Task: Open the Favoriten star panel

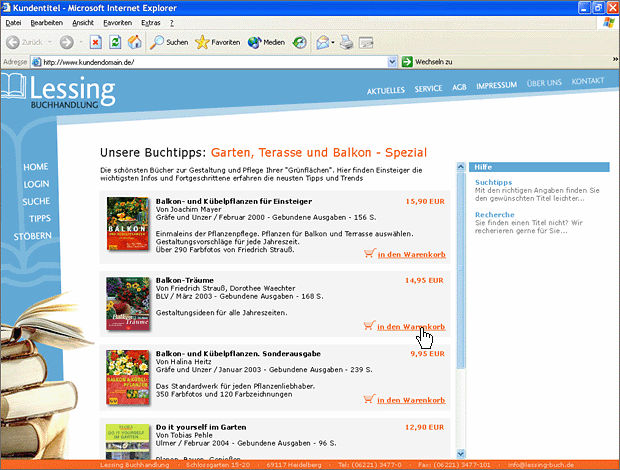Action: click(x=217, y=42)
